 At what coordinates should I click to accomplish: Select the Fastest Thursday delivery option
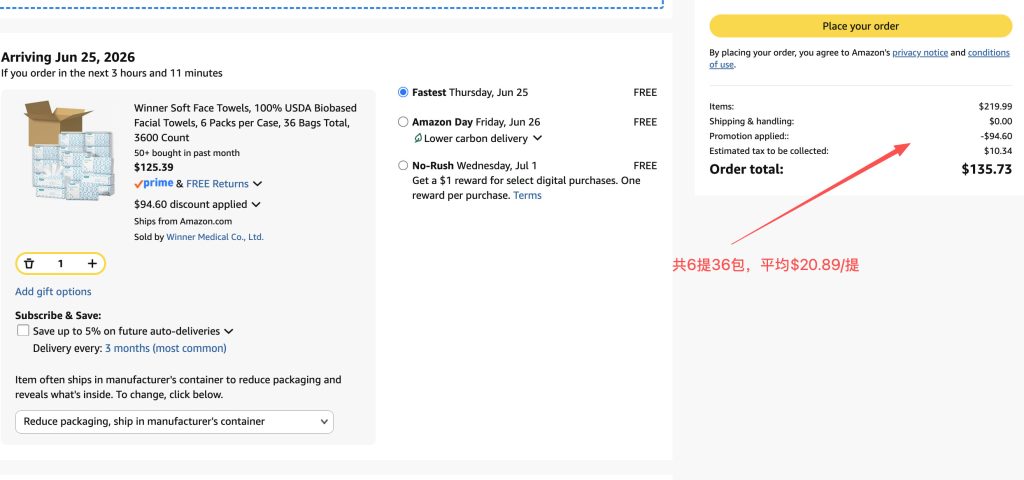coord(403,93)
